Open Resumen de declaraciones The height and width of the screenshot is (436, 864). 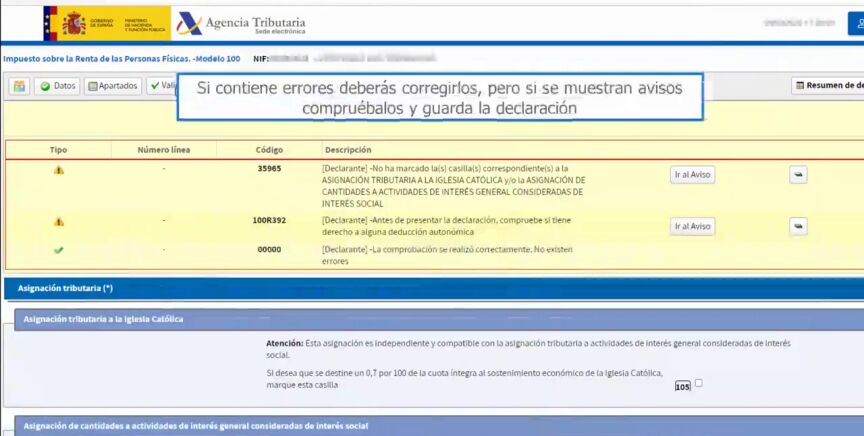coord(828,86)
